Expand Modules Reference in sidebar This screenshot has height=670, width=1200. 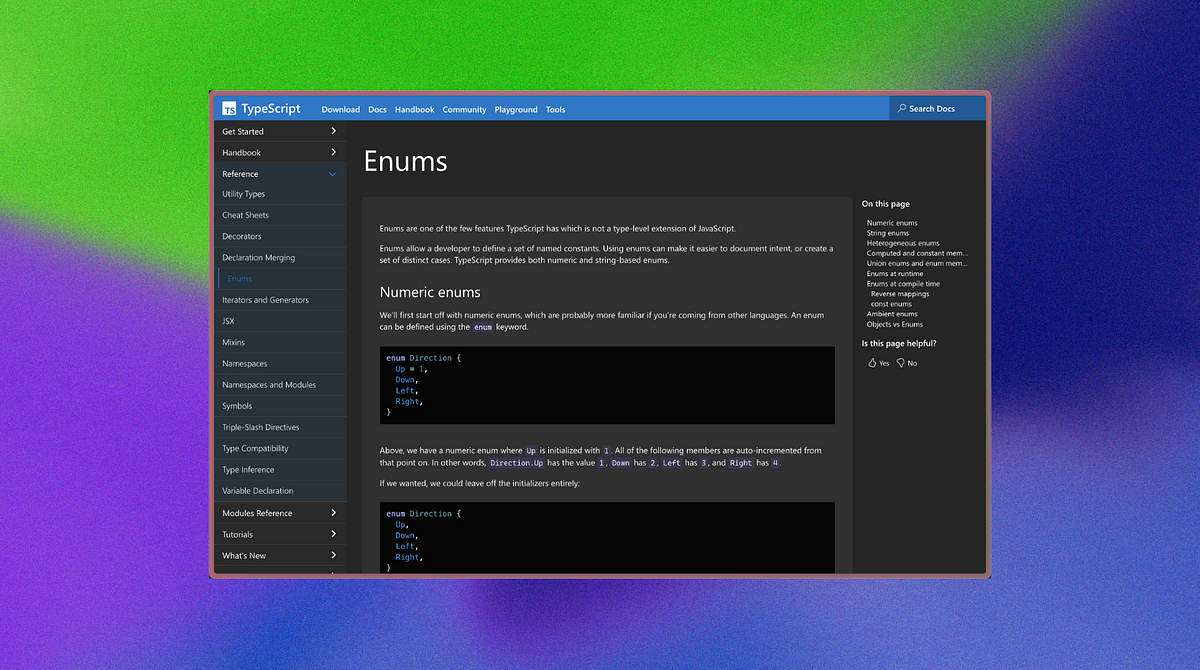(x=280, y=513)
